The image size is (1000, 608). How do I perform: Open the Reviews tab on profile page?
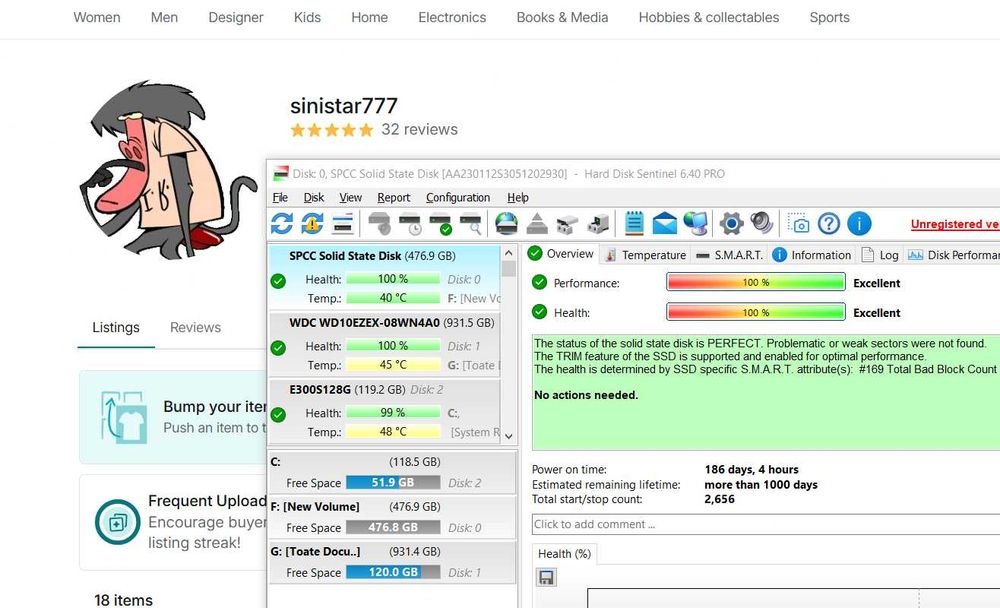coord(195,327)
